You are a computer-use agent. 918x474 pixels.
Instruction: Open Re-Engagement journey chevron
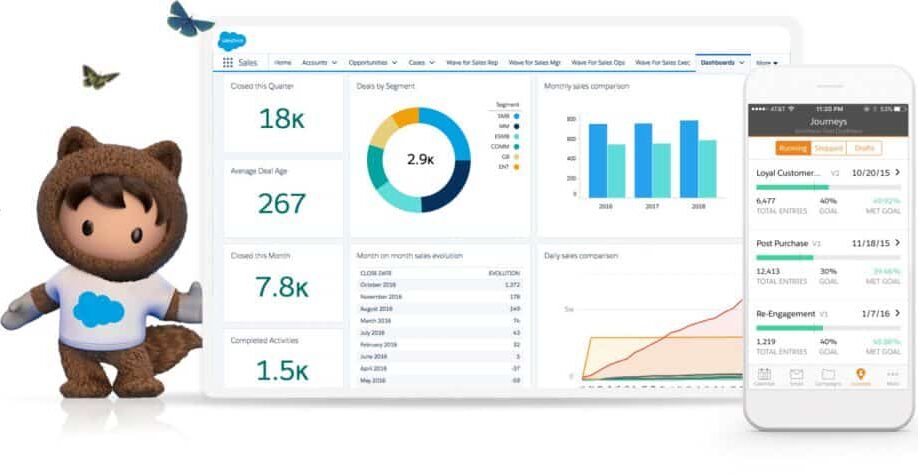pyautogui.click(x=897, y=314)
